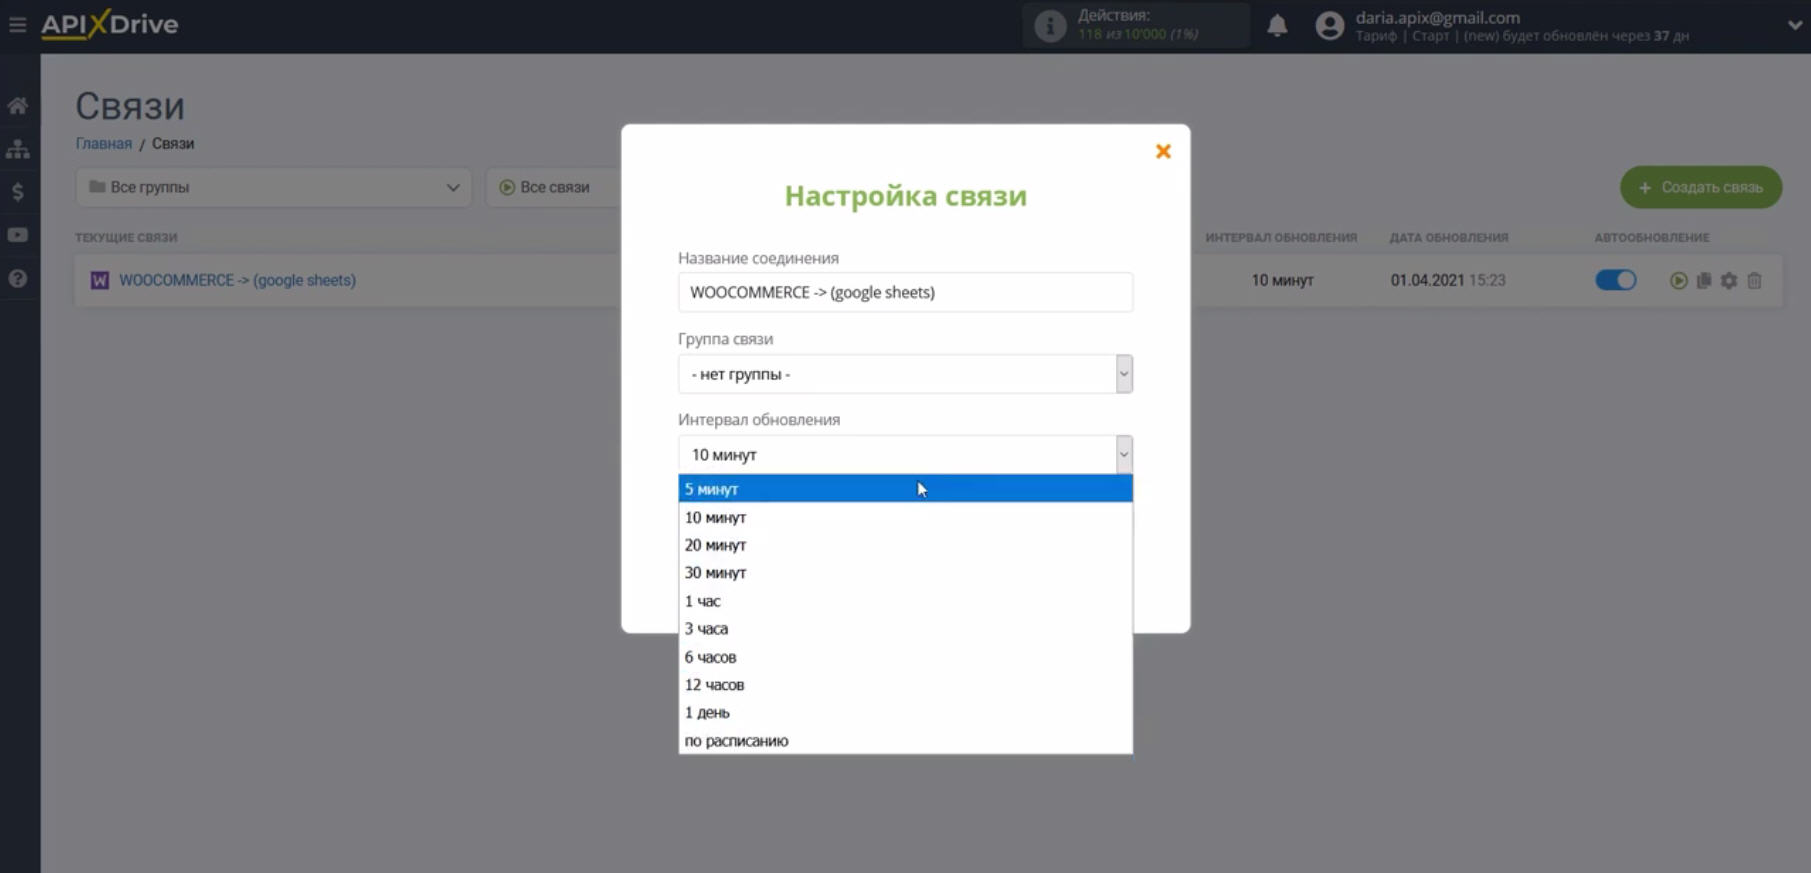The width and height of the screenshot is (1811, 873).
Task: Click the WooCommerce W icon
Action: pos(100,280)
